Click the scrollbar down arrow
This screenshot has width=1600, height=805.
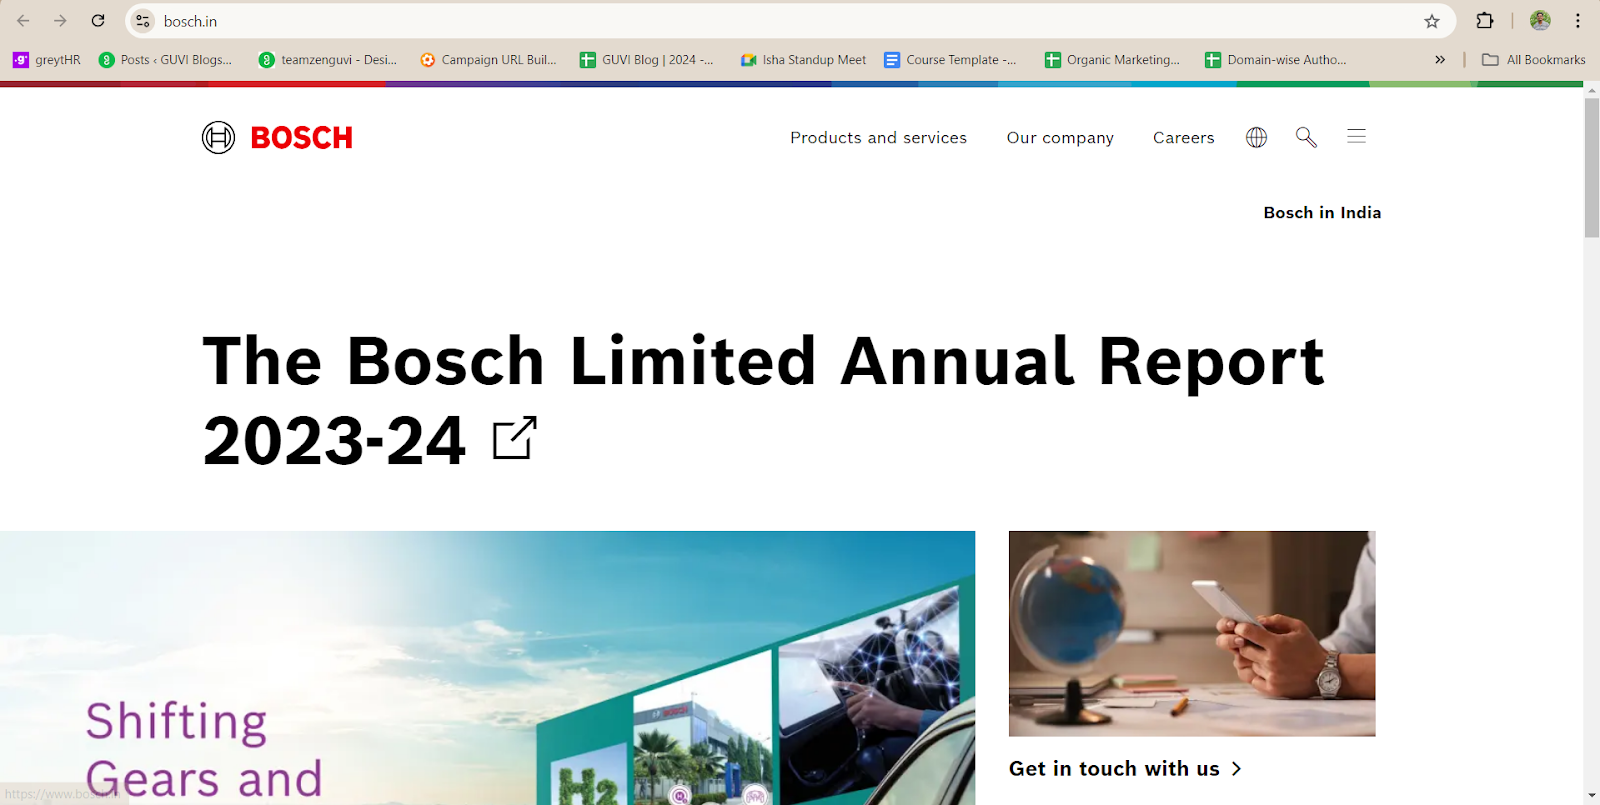pyautogui.click(x=1592, y=796)
